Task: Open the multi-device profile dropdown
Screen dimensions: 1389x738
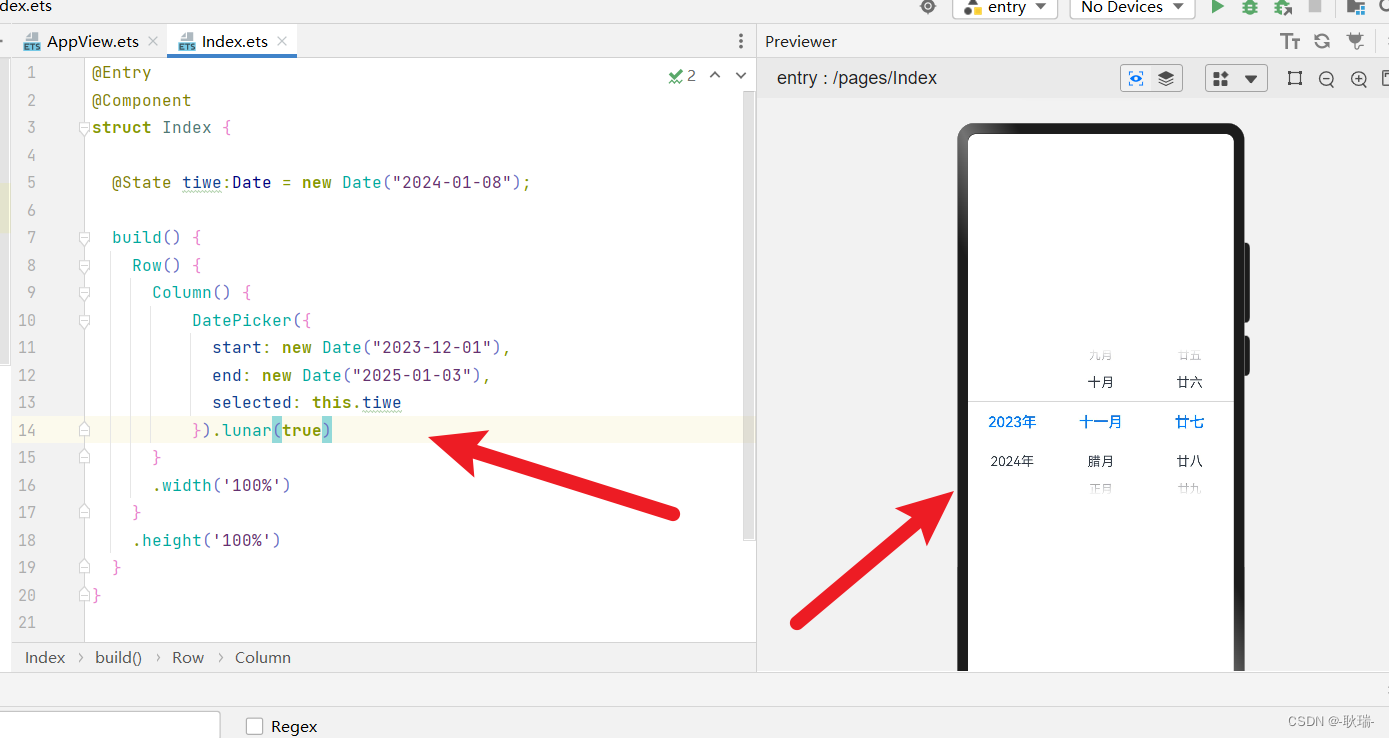Action: (1236, 78)
